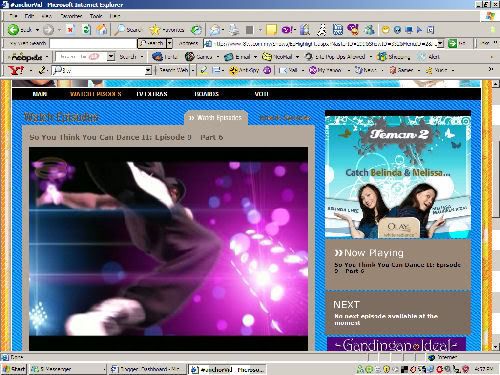The width and height of the screenshot is (500, 375).
Task: Click the red Stop loading icon
Action: pyautogui.click(x=71, y=30)
